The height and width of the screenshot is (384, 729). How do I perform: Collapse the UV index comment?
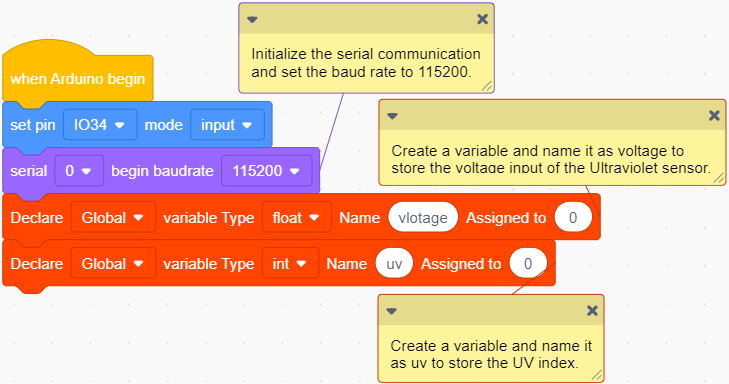391,311
